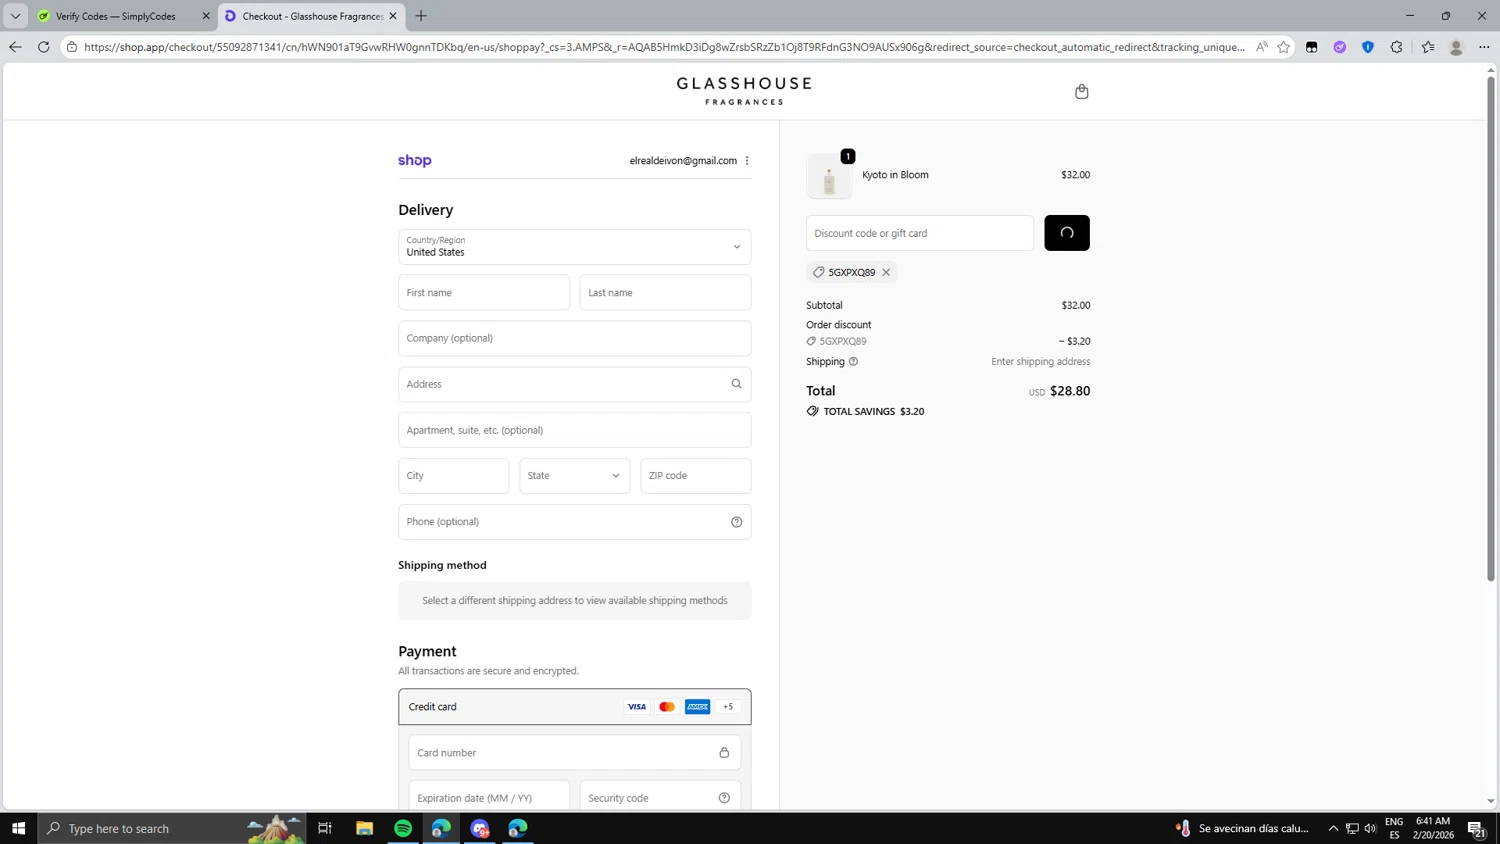Select the Credit card payment option
Screen dimensions: 1500x844
575,707
